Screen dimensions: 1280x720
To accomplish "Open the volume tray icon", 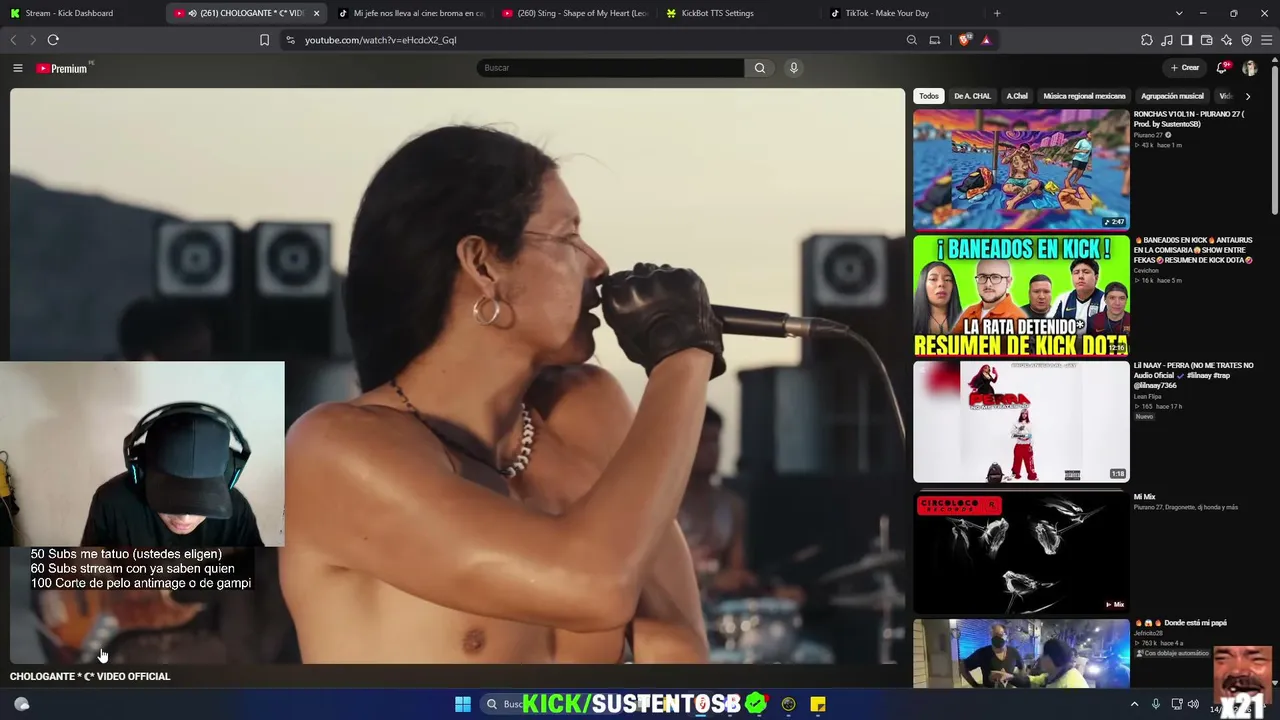I will pos(1193,704).
